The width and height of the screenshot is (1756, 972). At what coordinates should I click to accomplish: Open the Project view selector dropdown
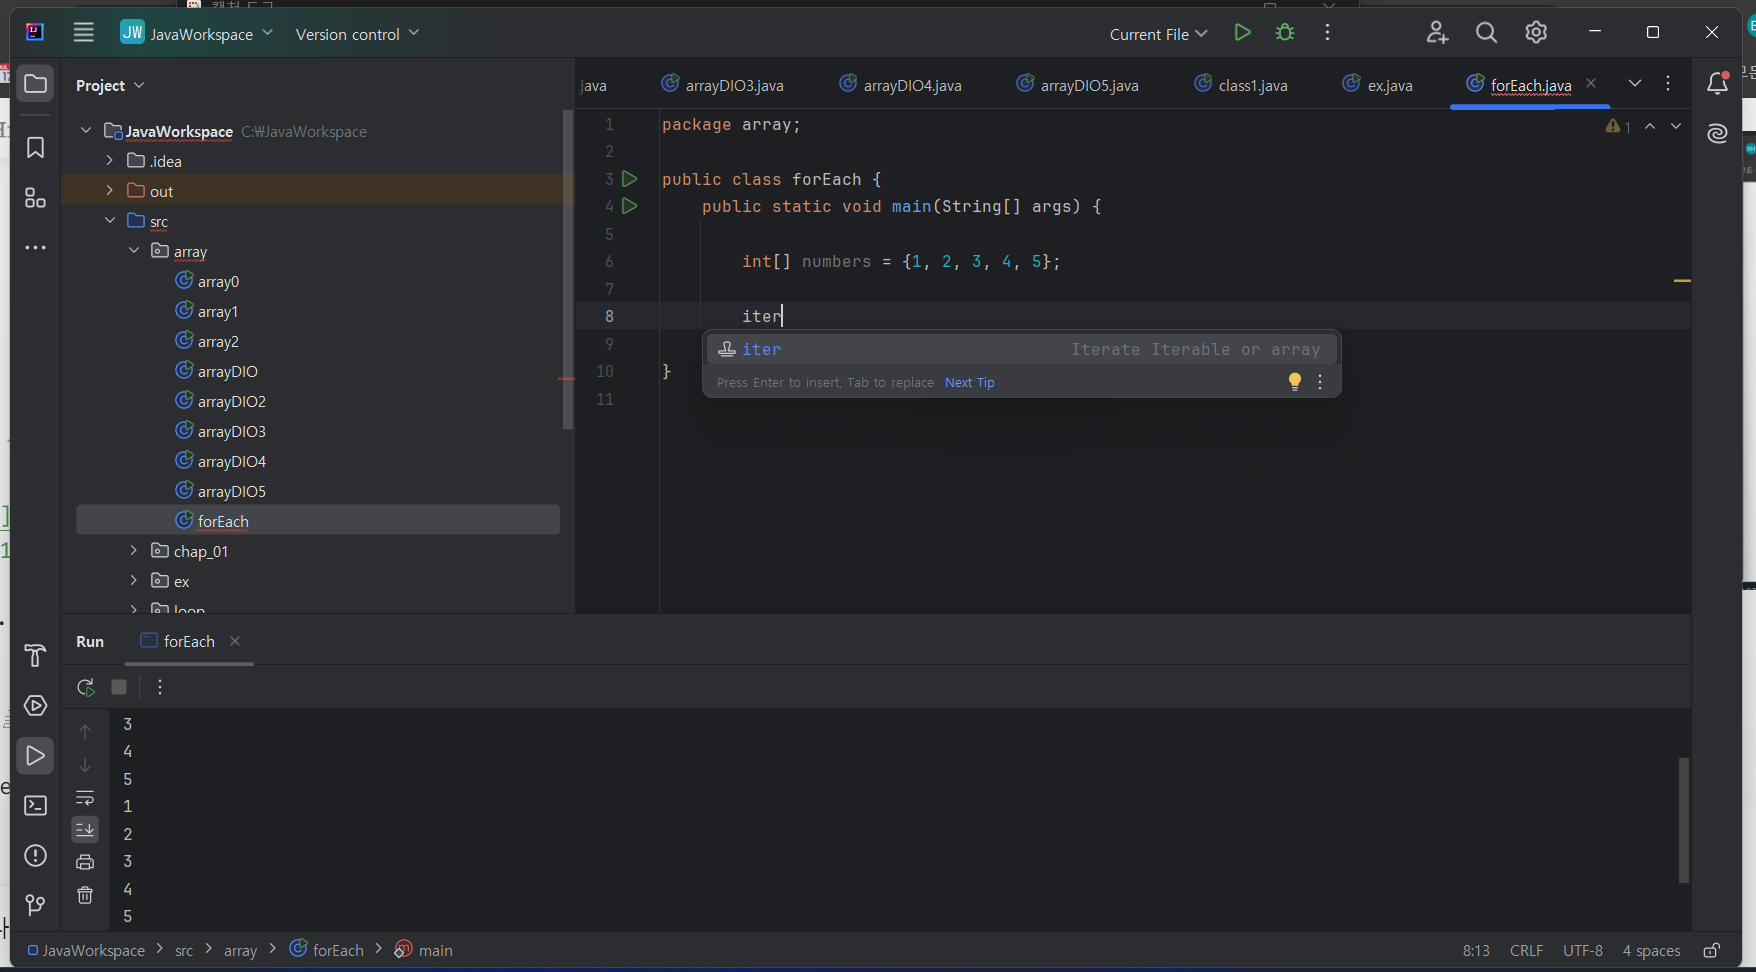[x=110, y=86]
